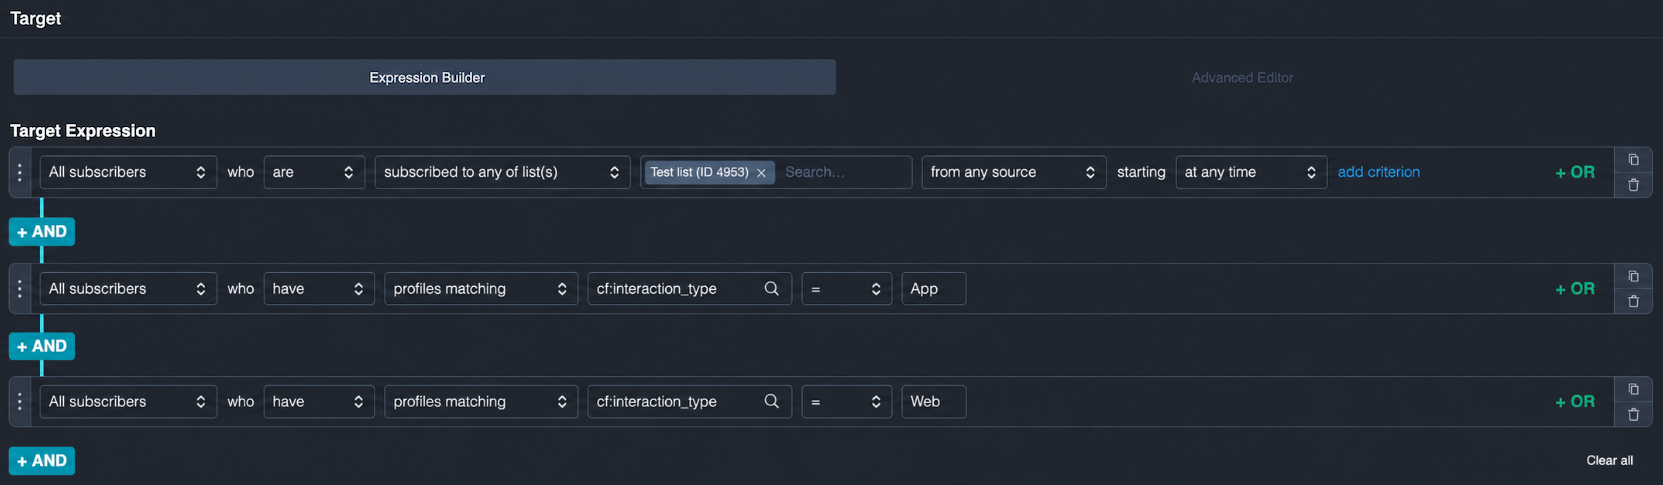
Task: Switch to Advanced Editor tab
Action: pos(1242,77)
